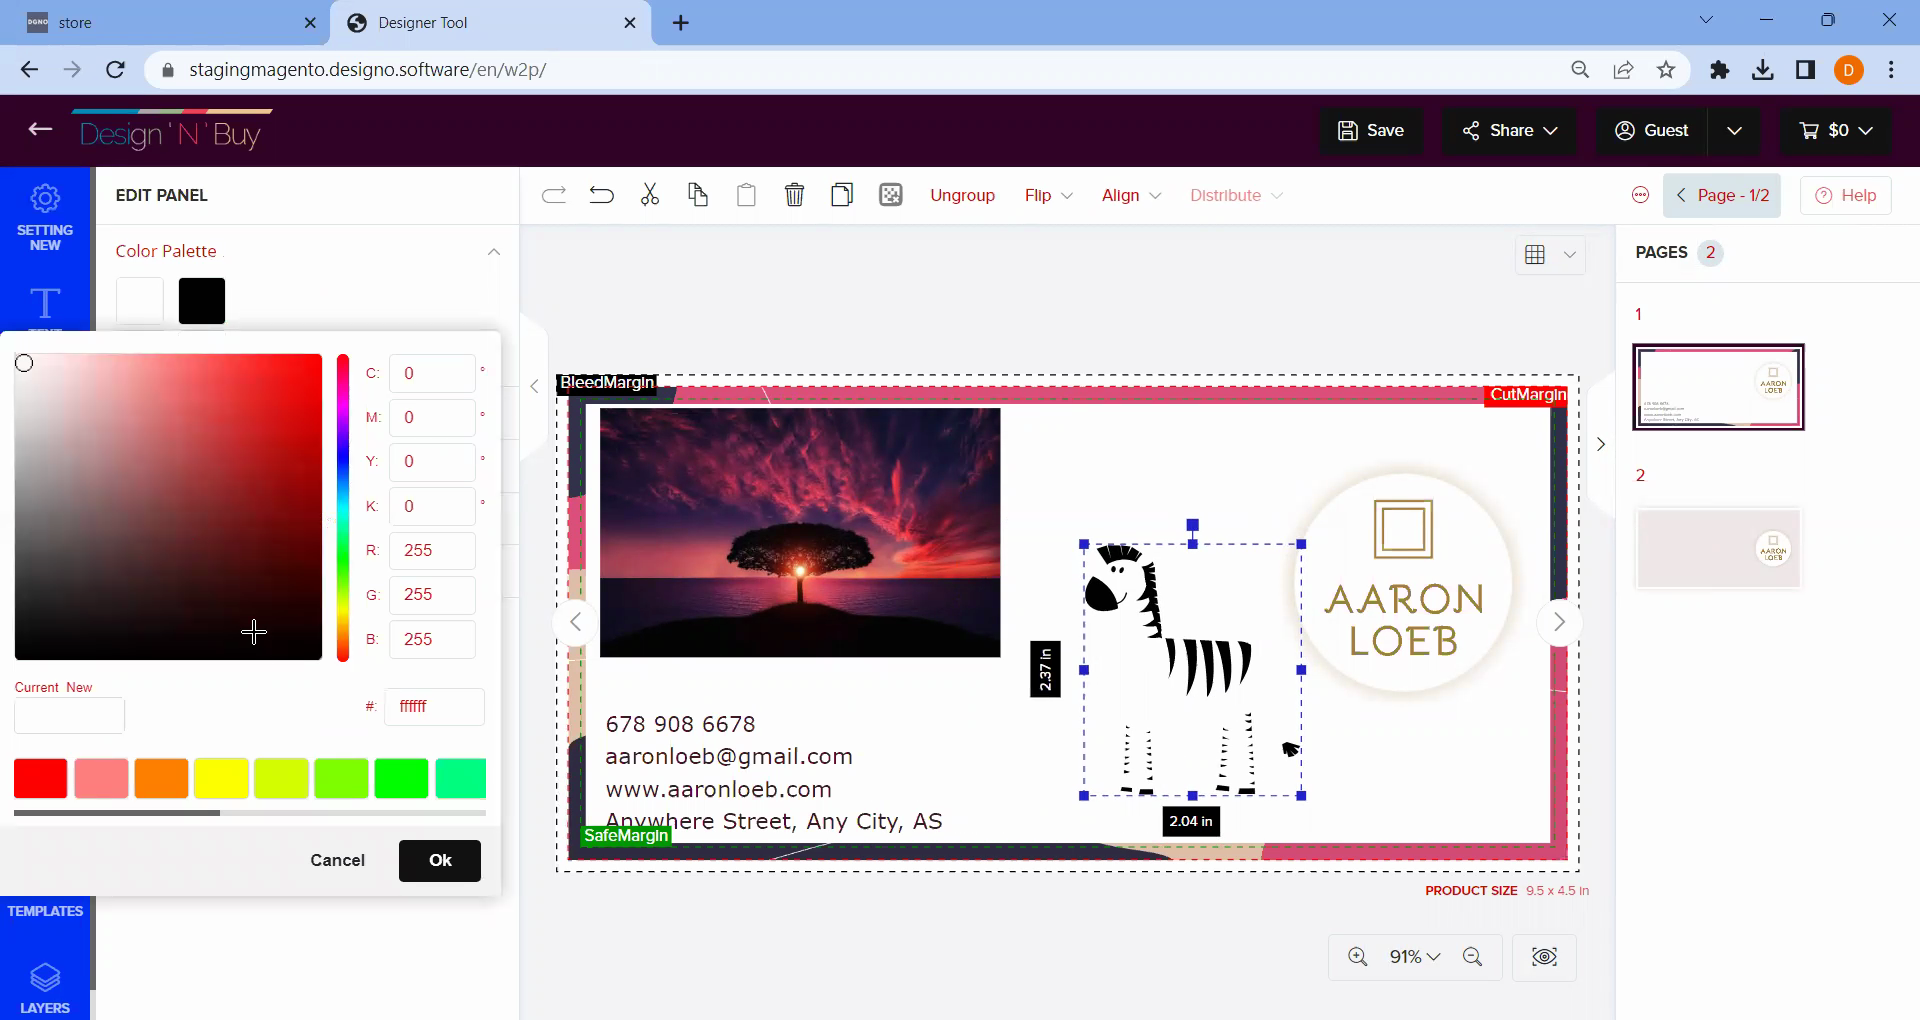Open the Align dropdown
The height and width of the screenshot is (1020, 1920).
point(1131,196)
